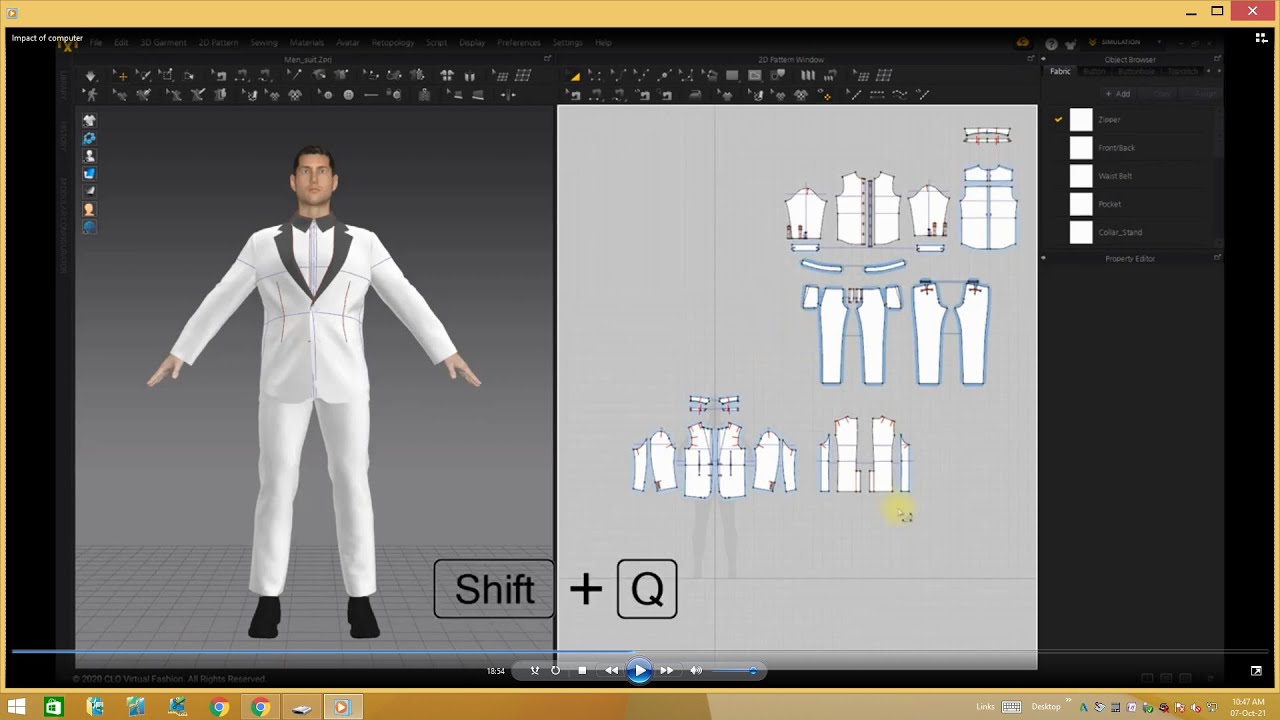Click the Simulate arrow tool in 3D toolbar

pyautogui.click(x=90, y=76)
